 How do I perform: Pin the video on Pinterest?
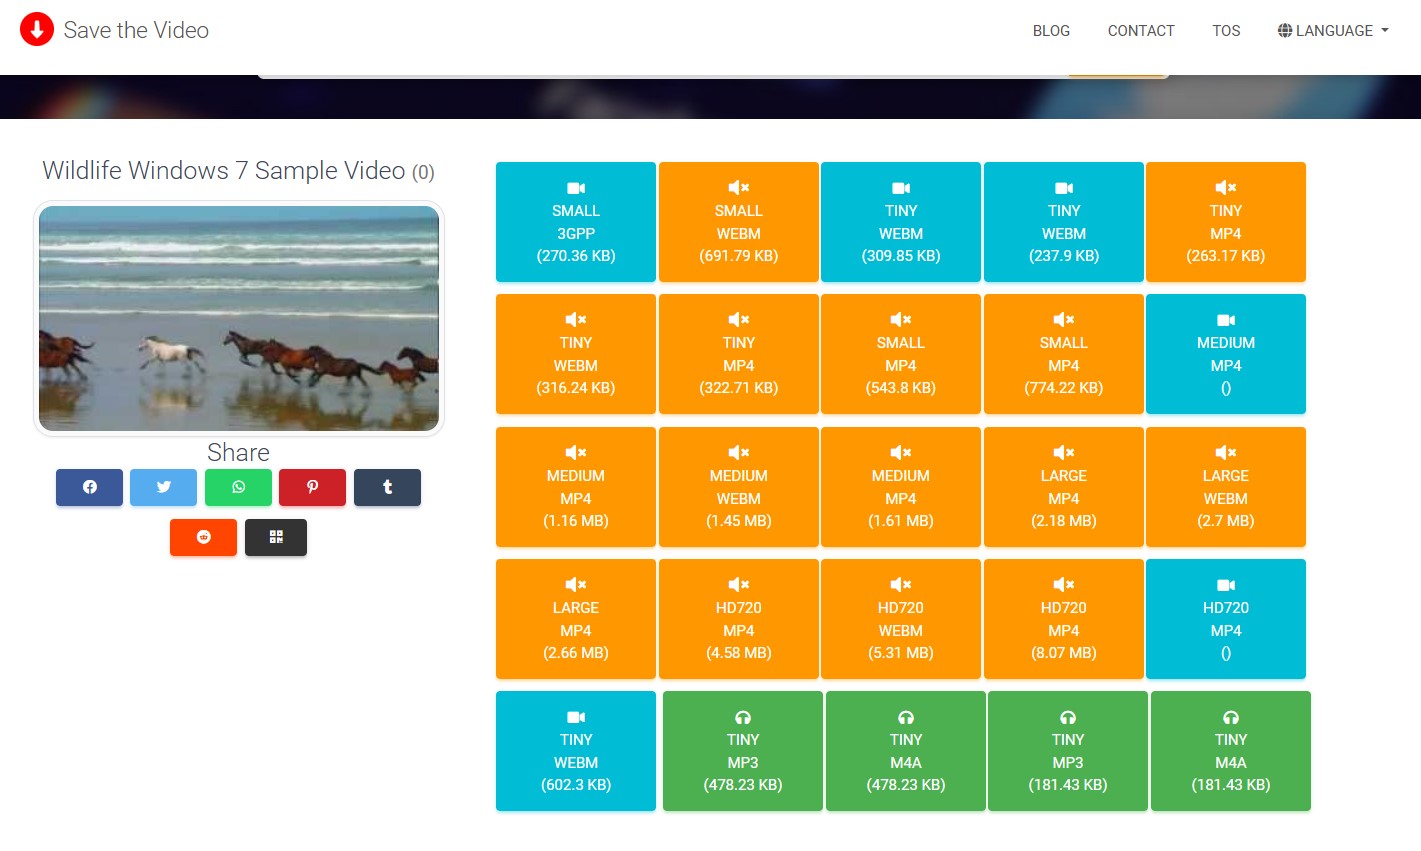coord(312,487)
